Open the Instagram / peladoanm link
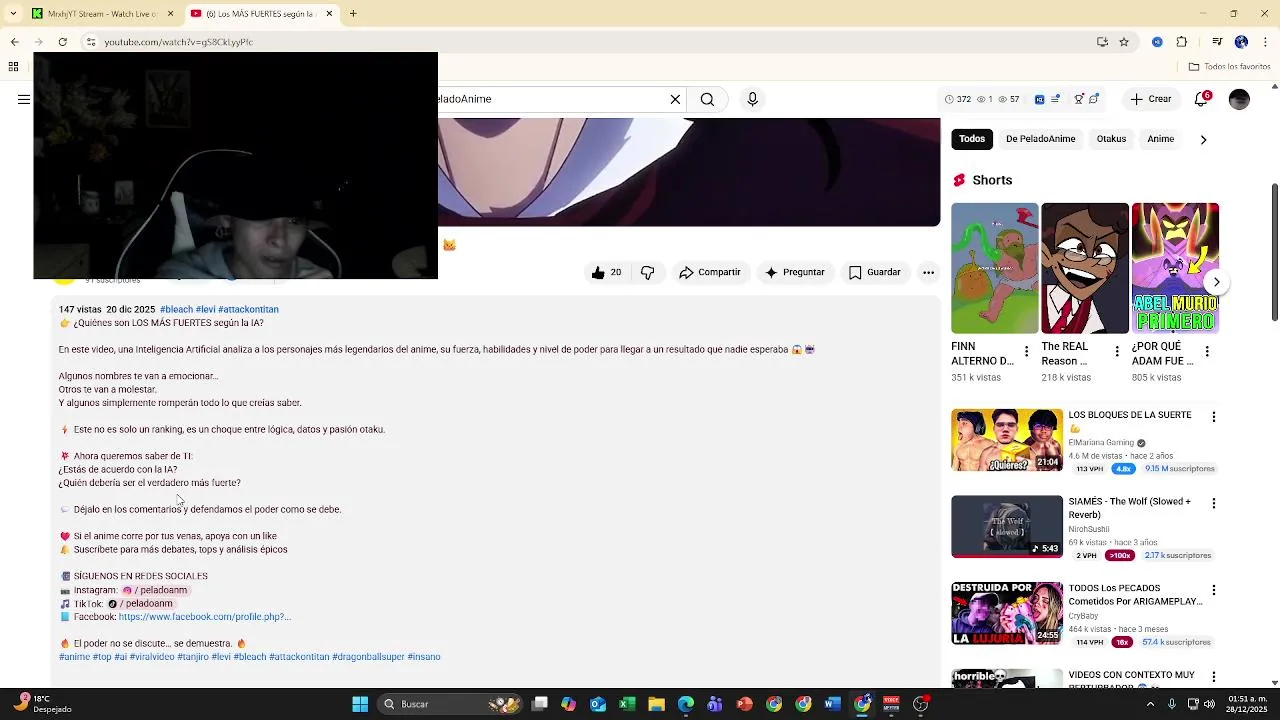1280x720 pixels. coord(155,590)
